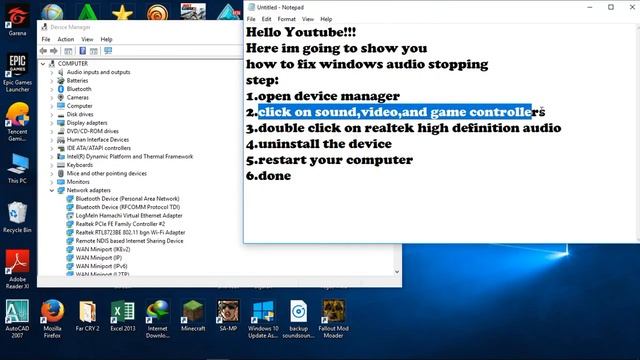640x360 pixels.
Task: Click the line '4.uninstall the device' in Notepad
Action: coord(319,144)
